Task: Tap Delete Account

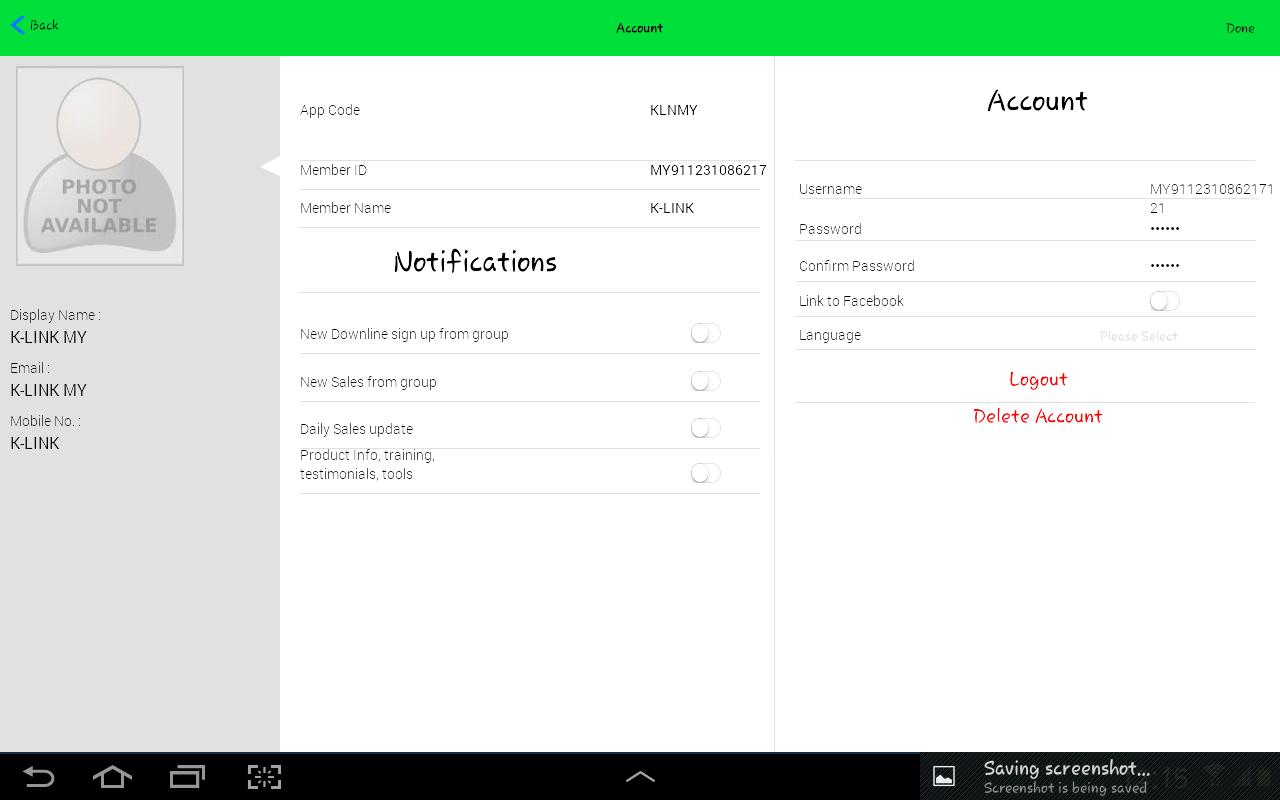Action: (1037, 416)
